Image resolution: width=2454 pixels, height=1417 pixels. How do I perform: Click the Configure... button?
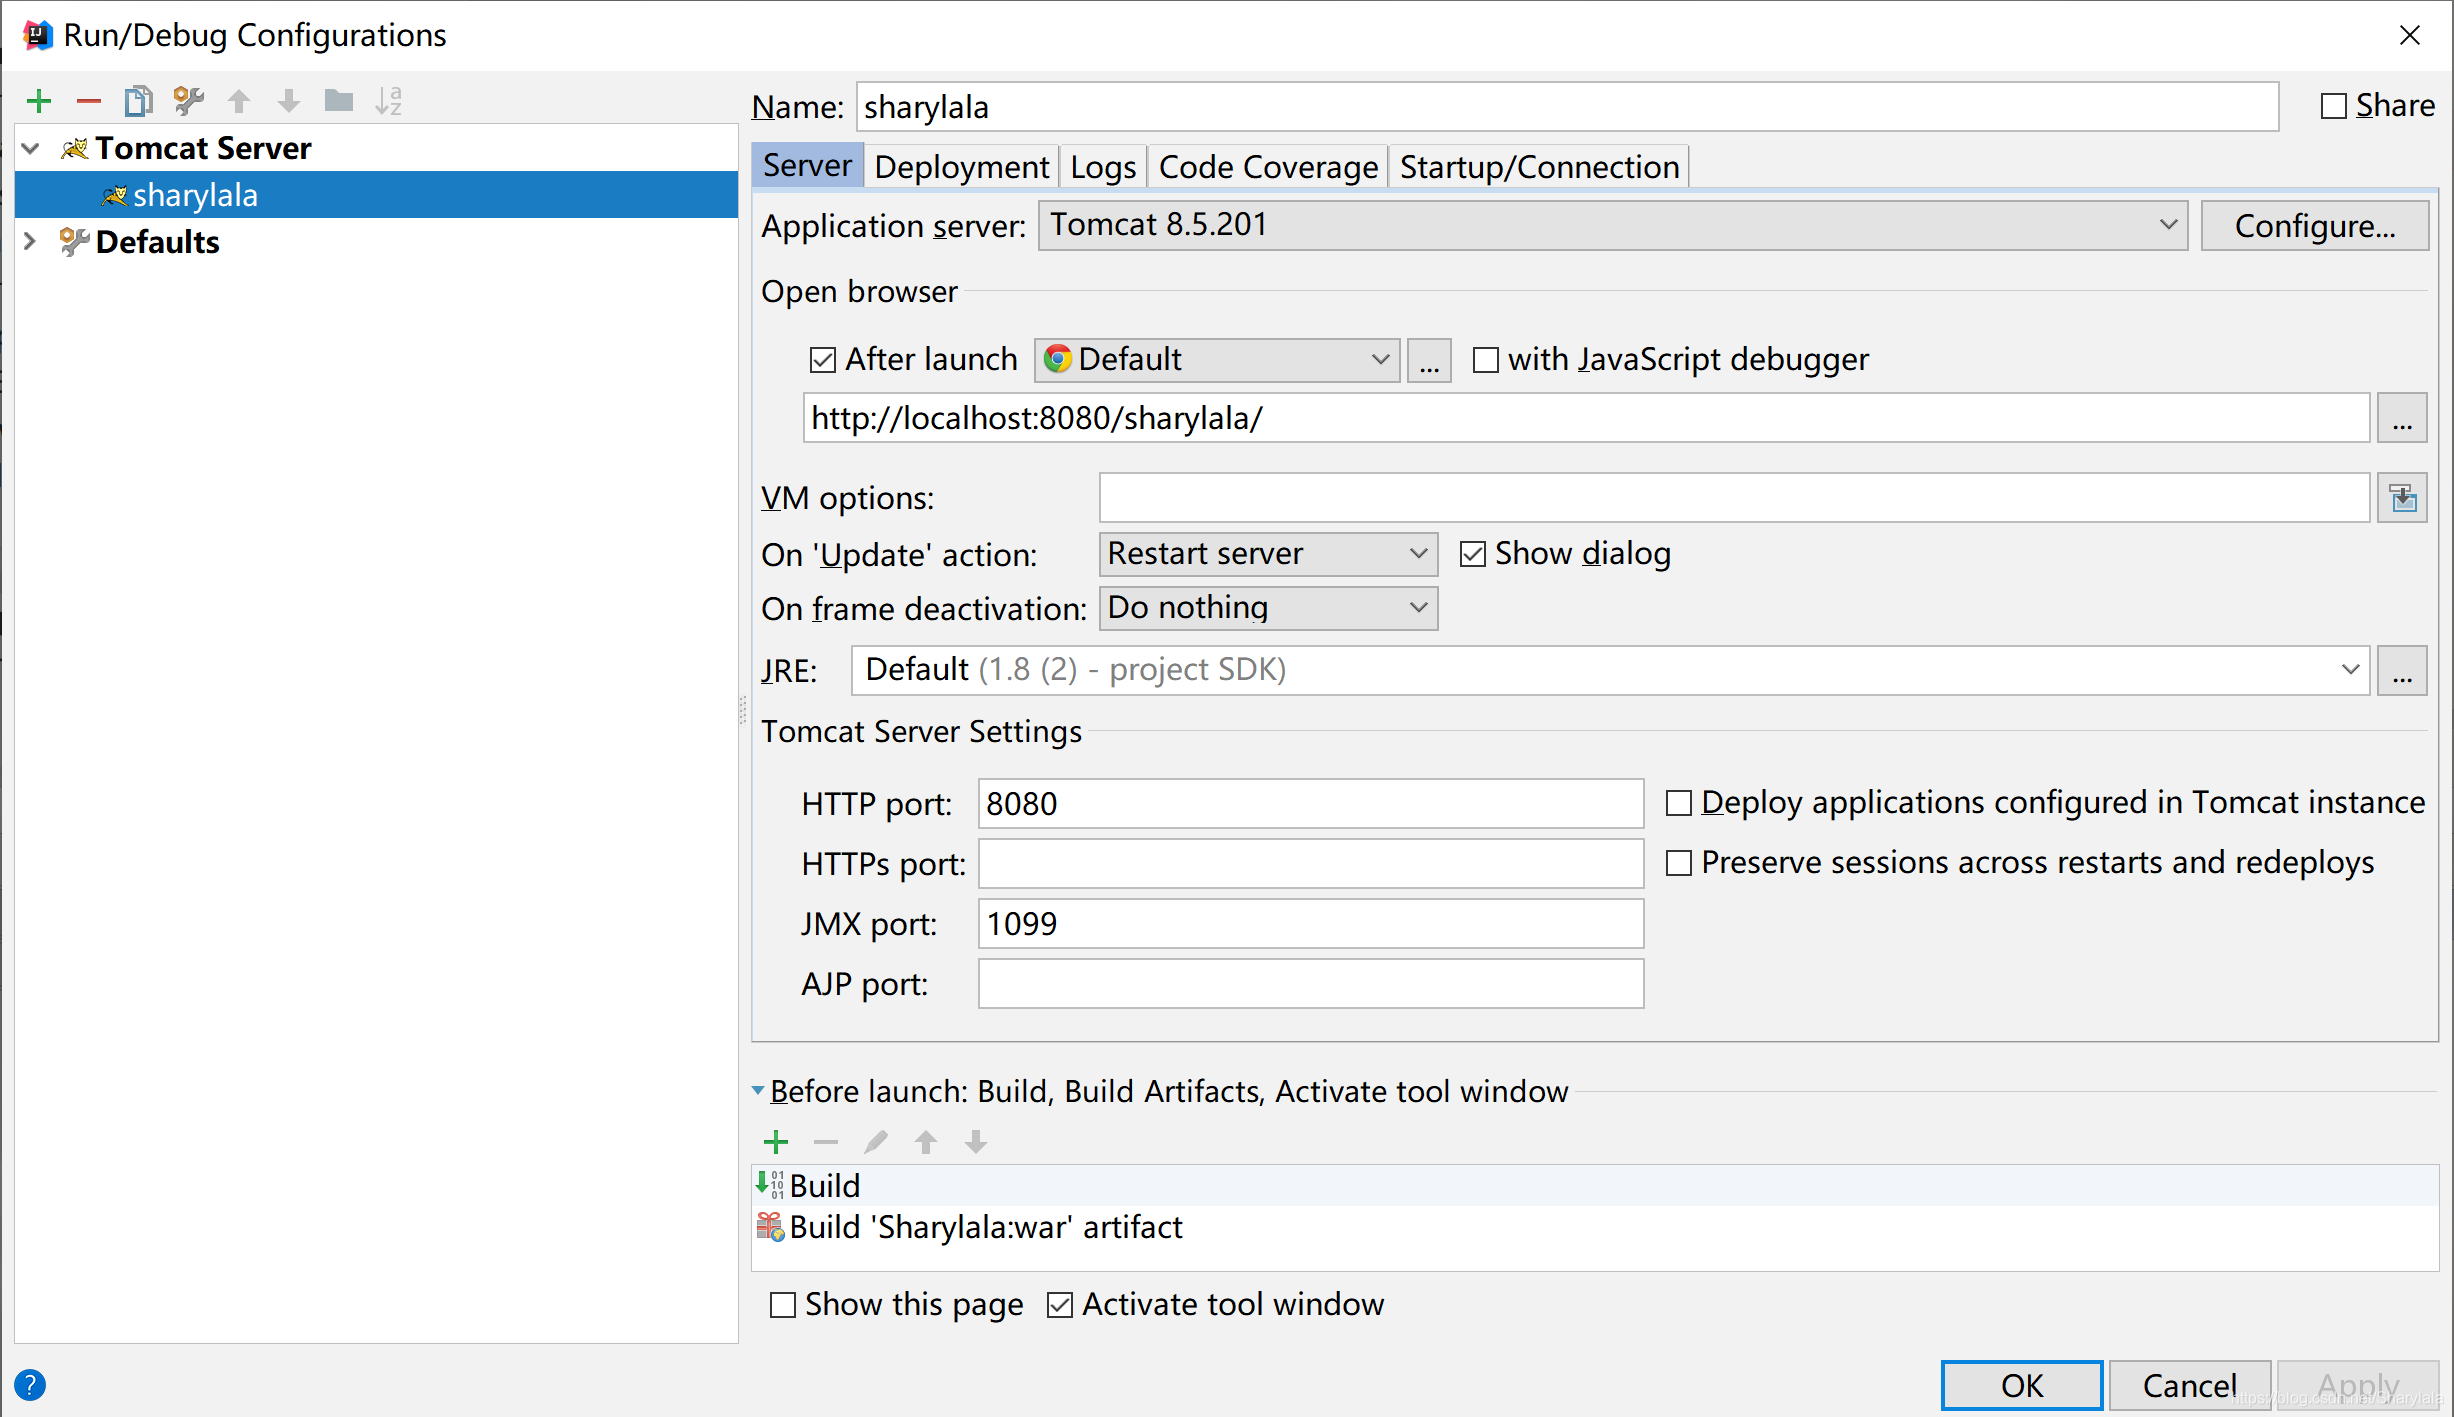[2314, 226]
